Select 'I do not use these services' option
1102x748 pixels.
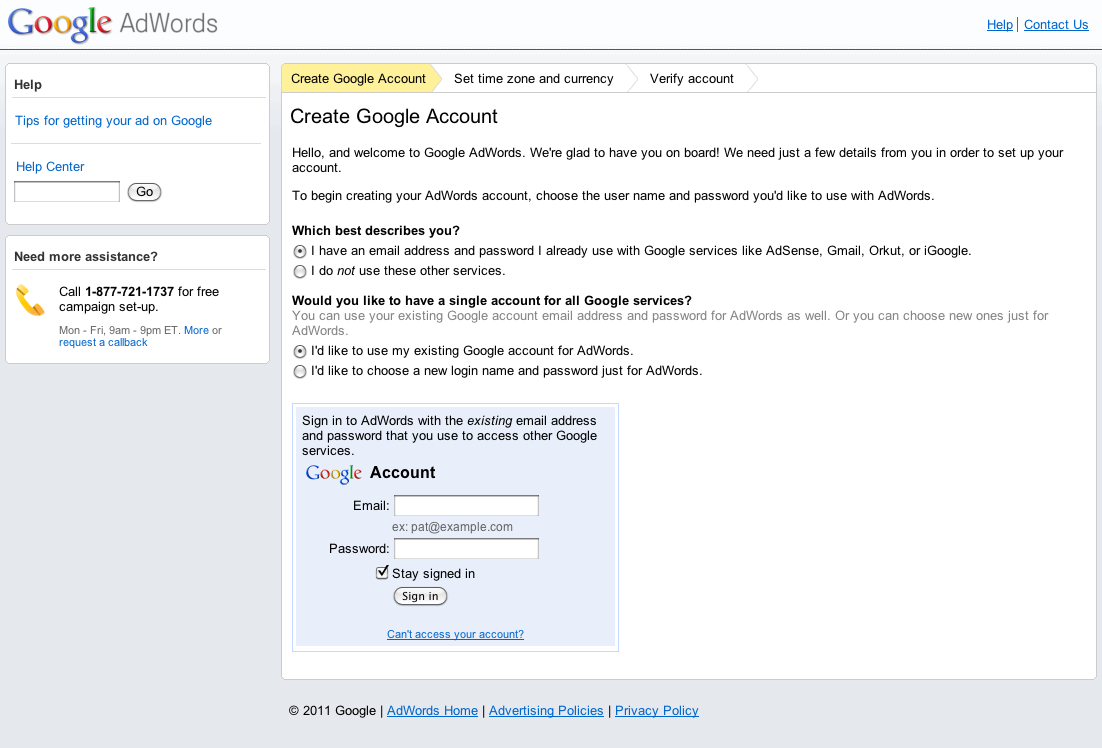300,271
